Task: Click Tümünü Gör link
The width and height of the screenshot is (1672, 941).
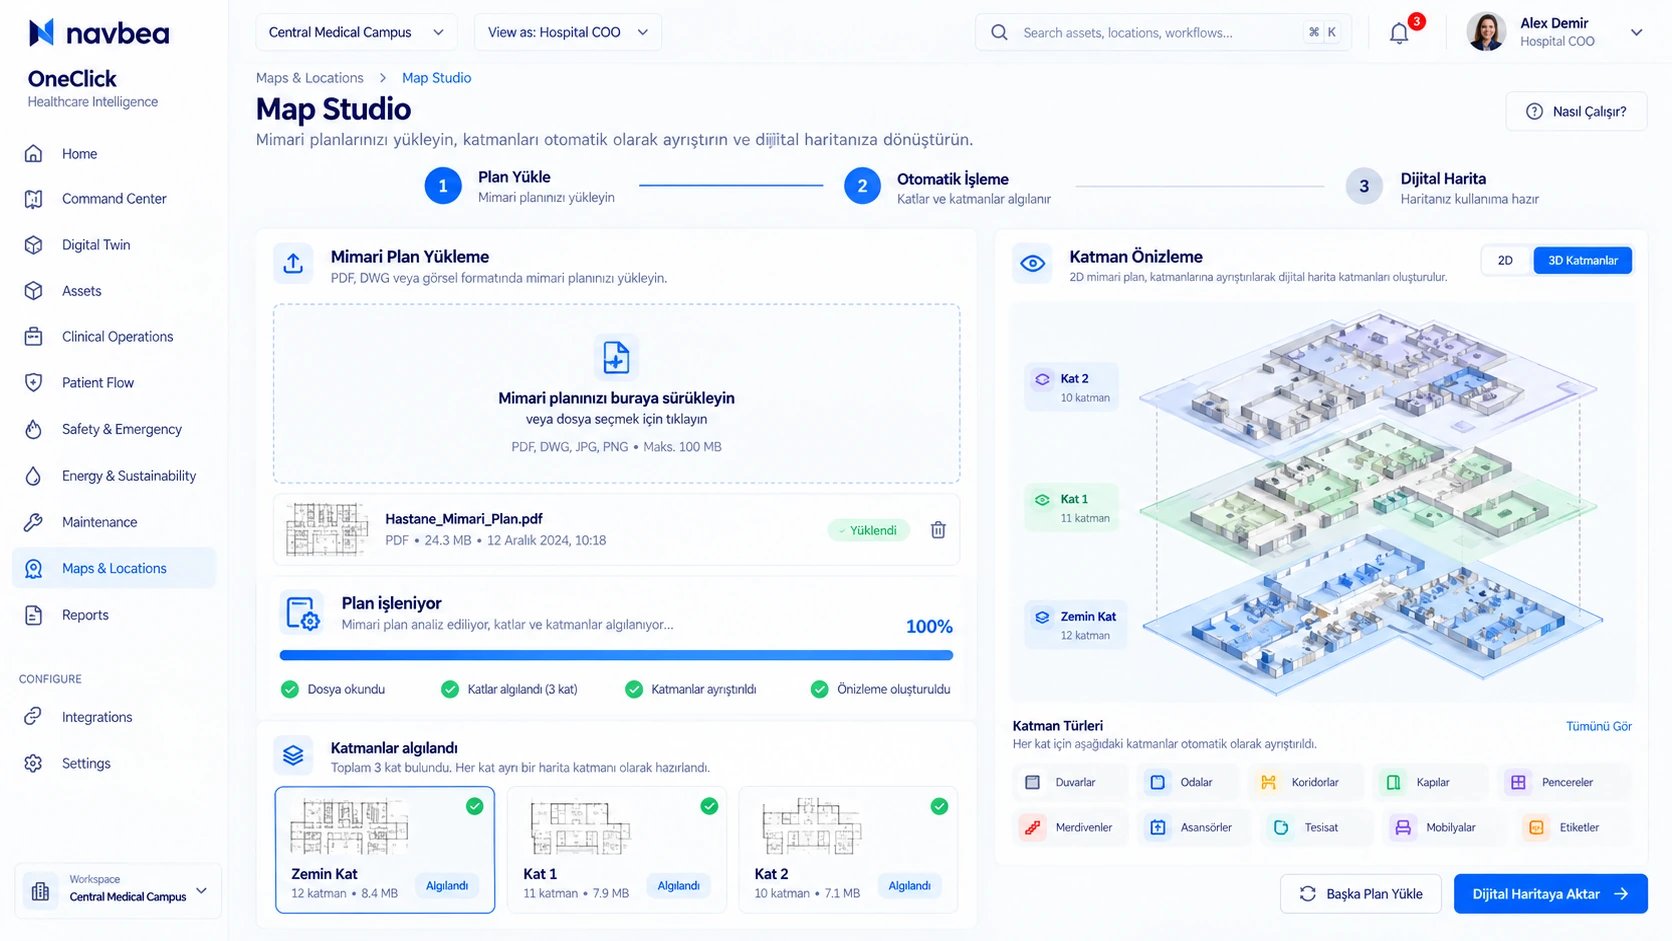Action: pyautogui.click(x=1598, y=726)
